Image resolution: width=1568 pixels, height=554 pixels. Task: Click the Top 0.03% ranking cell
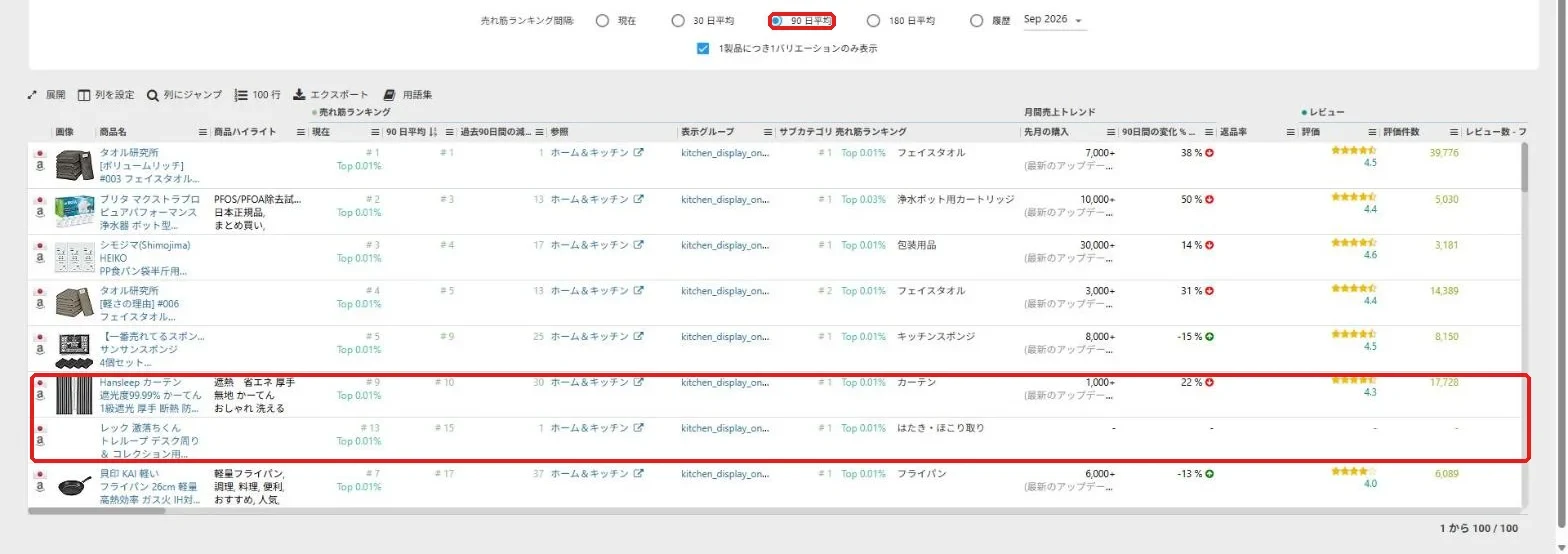[x=864, y=199]
